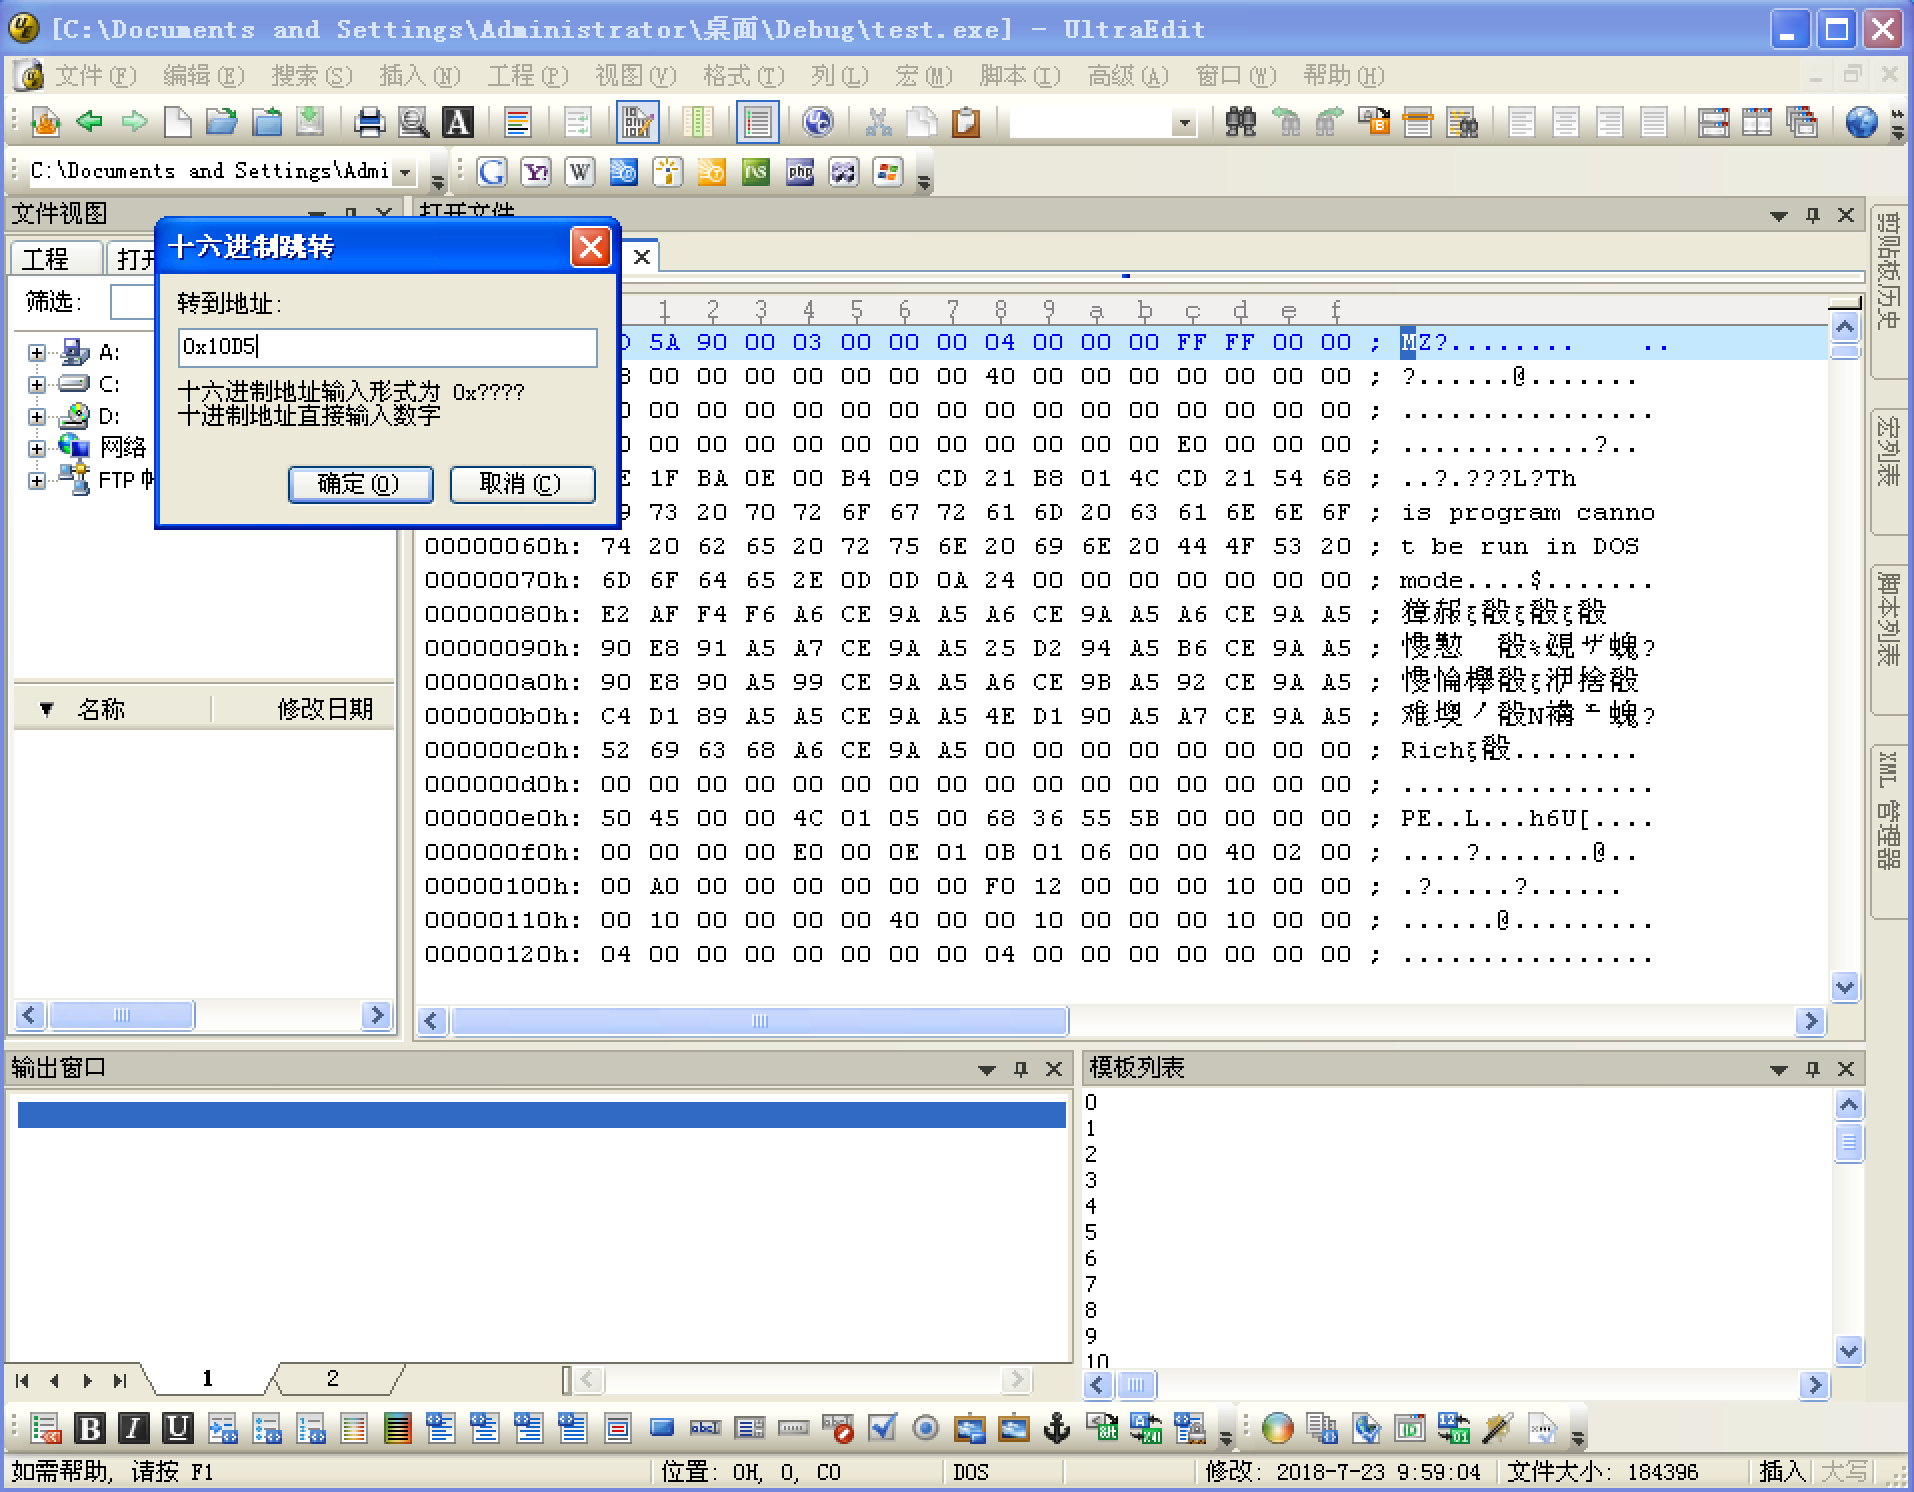Toggle the 插入 insert mode status indicator
Viewport: 1914px width, 1492px height.
click(1783, 1471)
